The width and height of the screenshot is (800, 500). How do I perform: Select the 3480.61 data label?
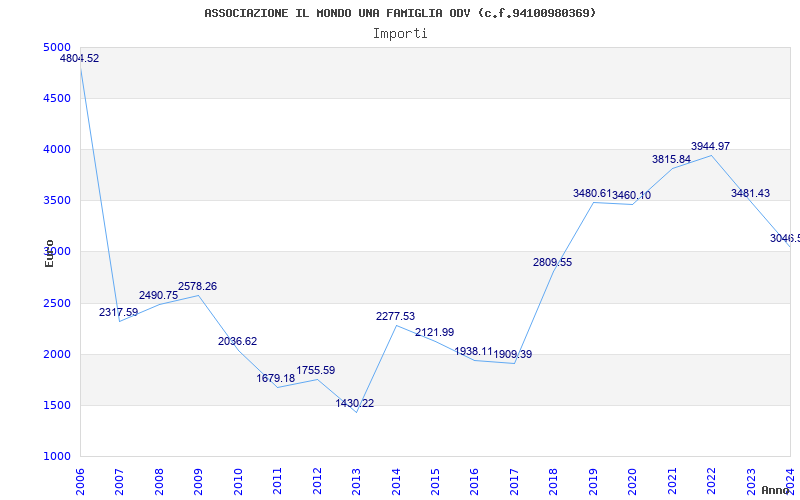(592, 193)
